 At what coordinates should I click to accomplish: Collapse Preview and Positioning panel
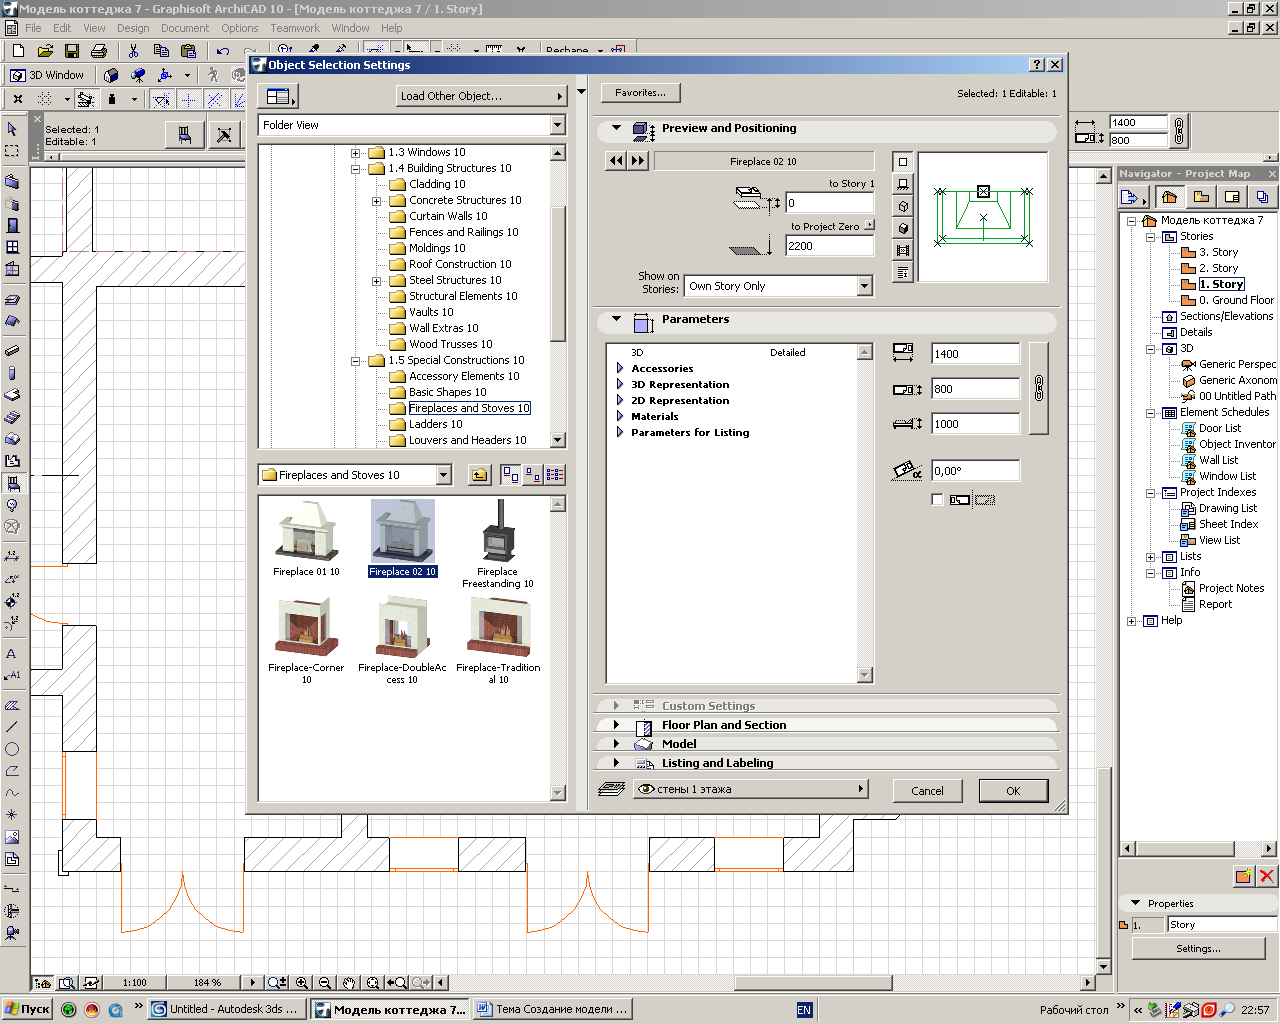(616, 128)
